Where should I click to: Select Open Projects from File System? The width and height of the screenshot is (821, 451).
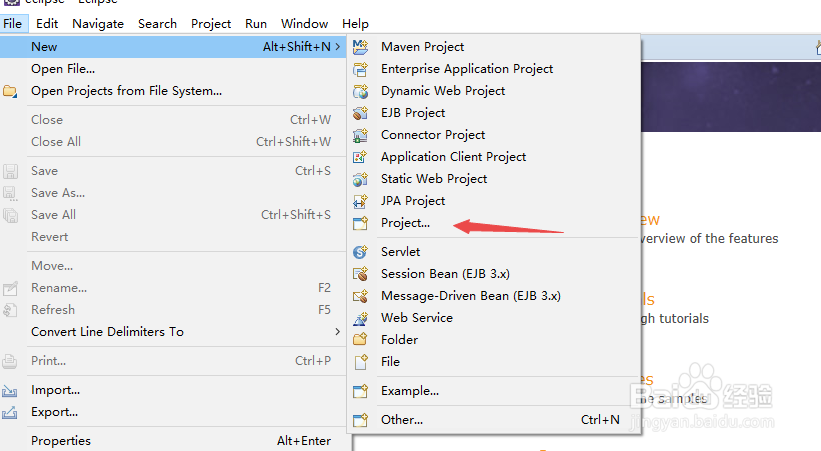(x=126, y=91)
